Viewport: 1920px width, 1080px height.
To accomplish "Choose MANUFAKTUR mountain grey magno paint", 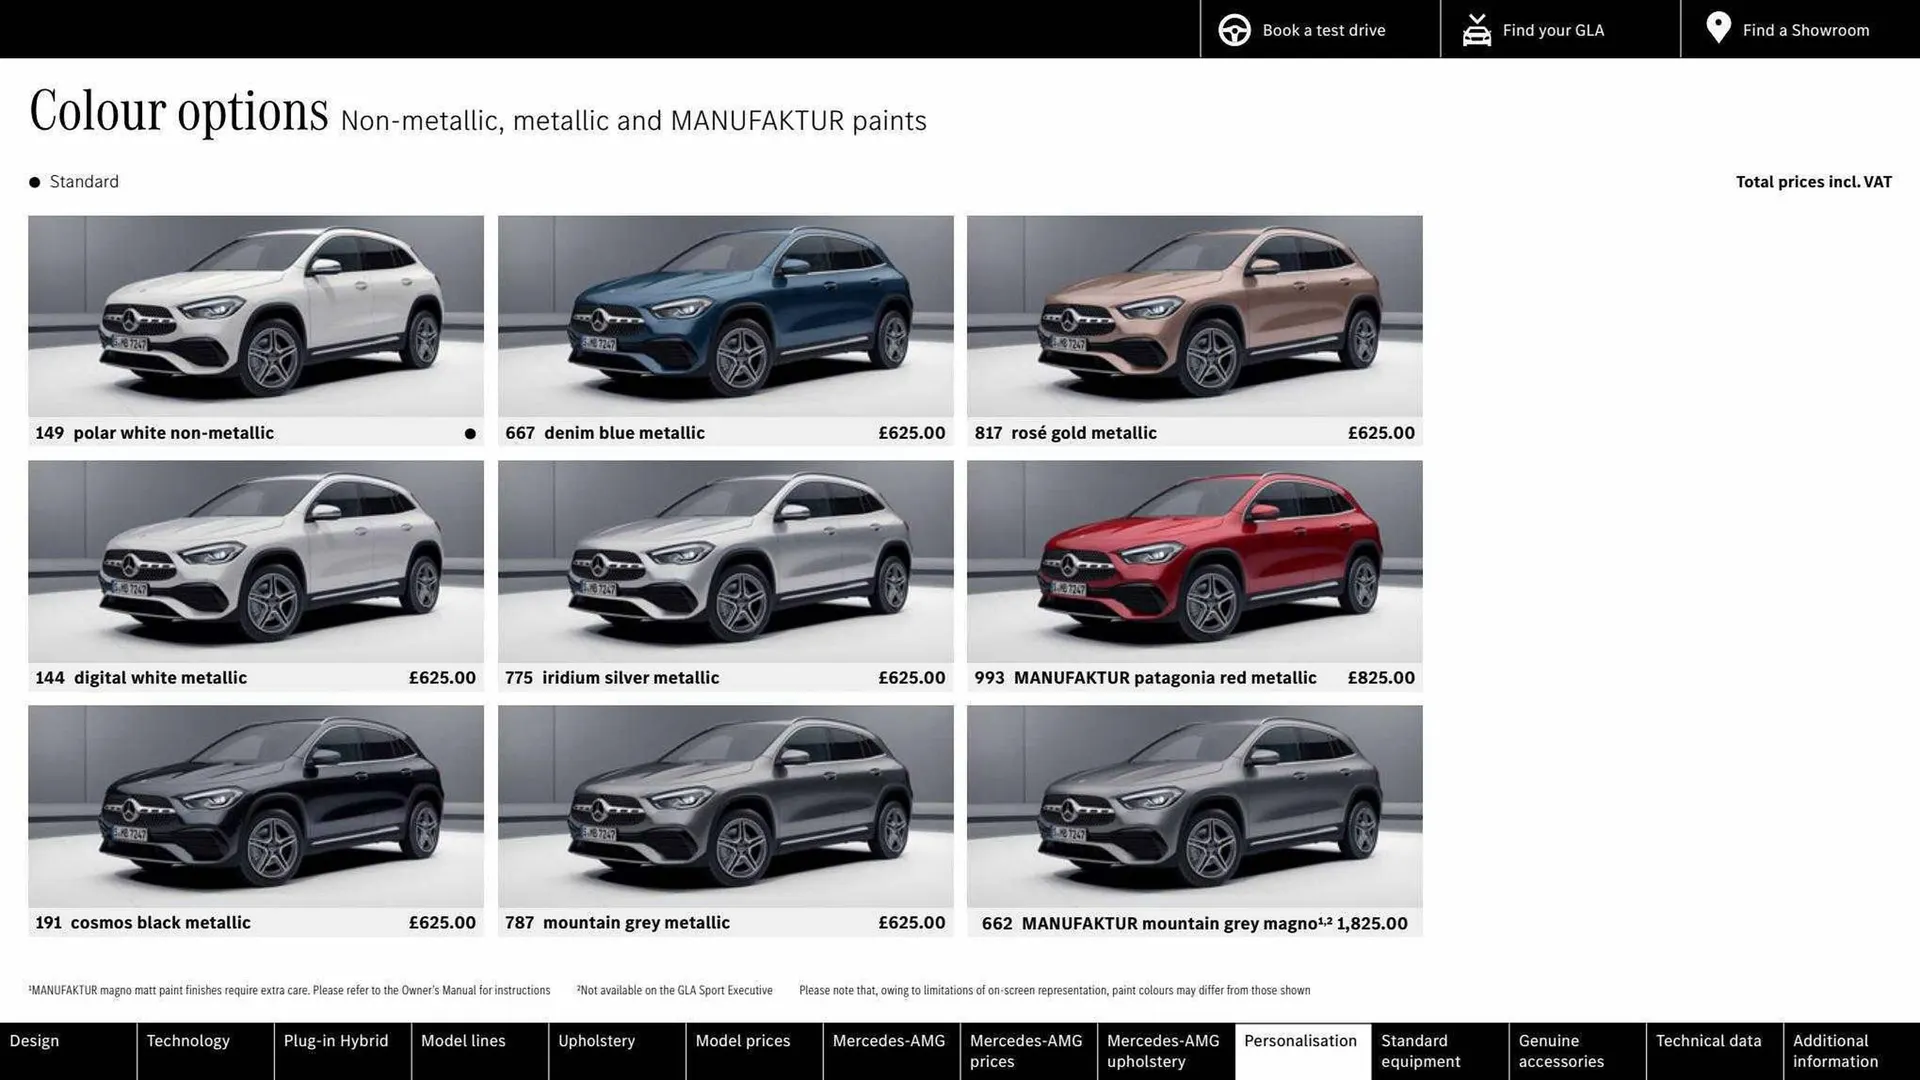I will click(x=1194, y=806).
